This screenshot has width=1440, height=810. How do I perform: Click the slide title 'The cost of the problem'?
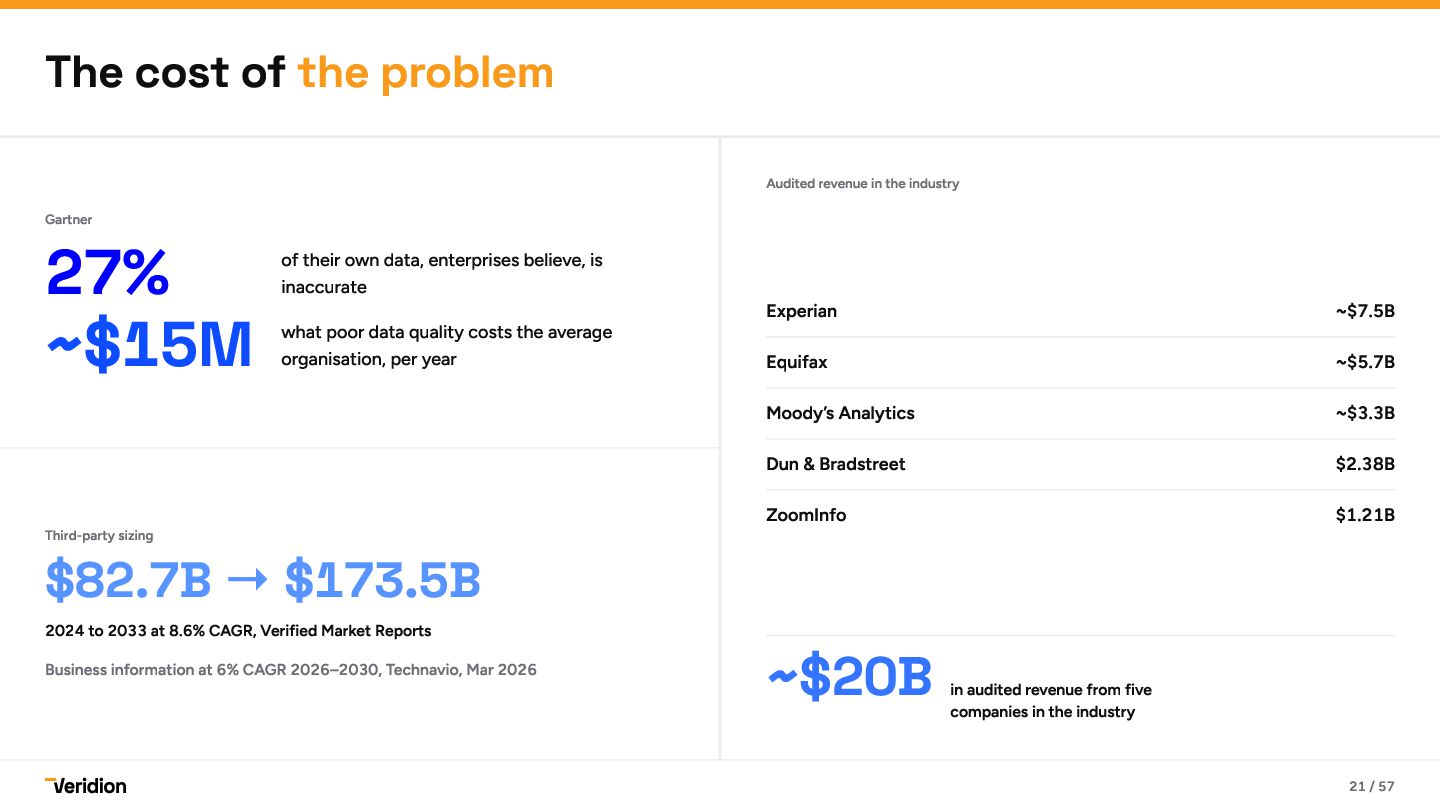[x=299, y=72]
